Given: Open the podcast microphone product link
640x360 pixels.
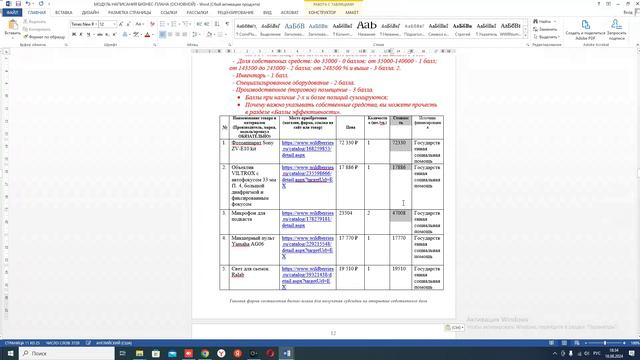Looking at the screenshot, I should point(307,219).
